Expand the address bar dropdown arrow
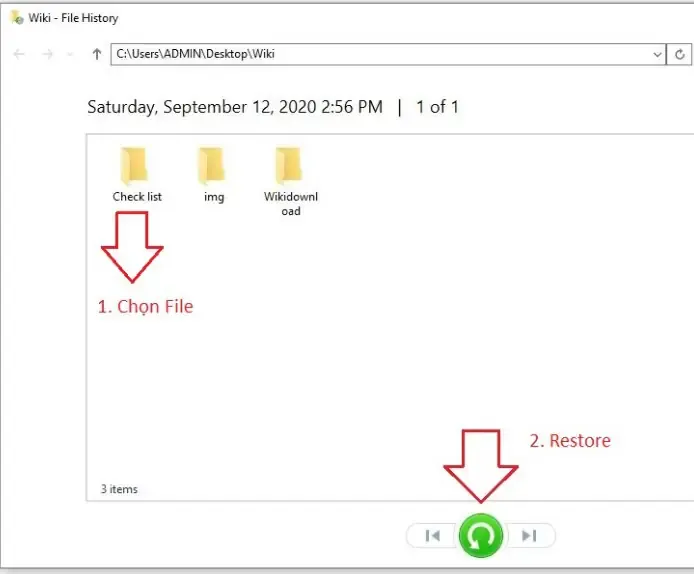694x574 pixels. 657,55
